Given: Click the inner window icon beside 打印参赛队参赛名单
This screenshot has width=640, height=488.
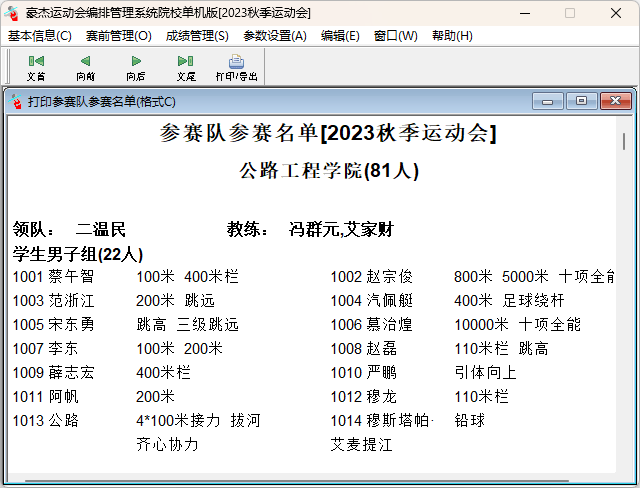Looking at the screenshot, I should pyautogui.click(x=16, y=102).
